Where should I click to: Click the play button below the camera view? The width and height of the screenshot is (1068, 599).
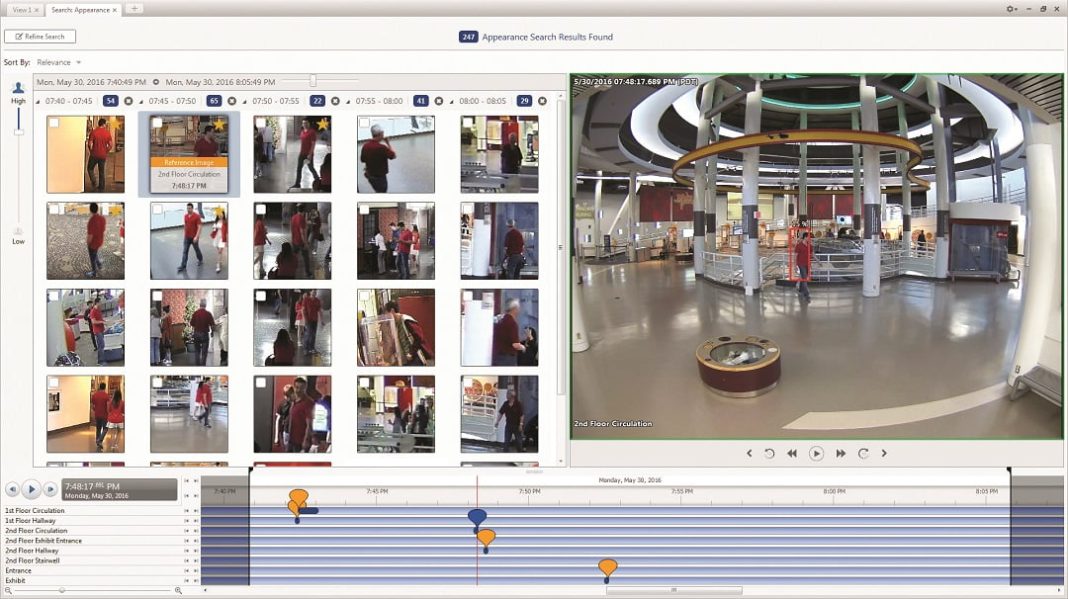816,453
